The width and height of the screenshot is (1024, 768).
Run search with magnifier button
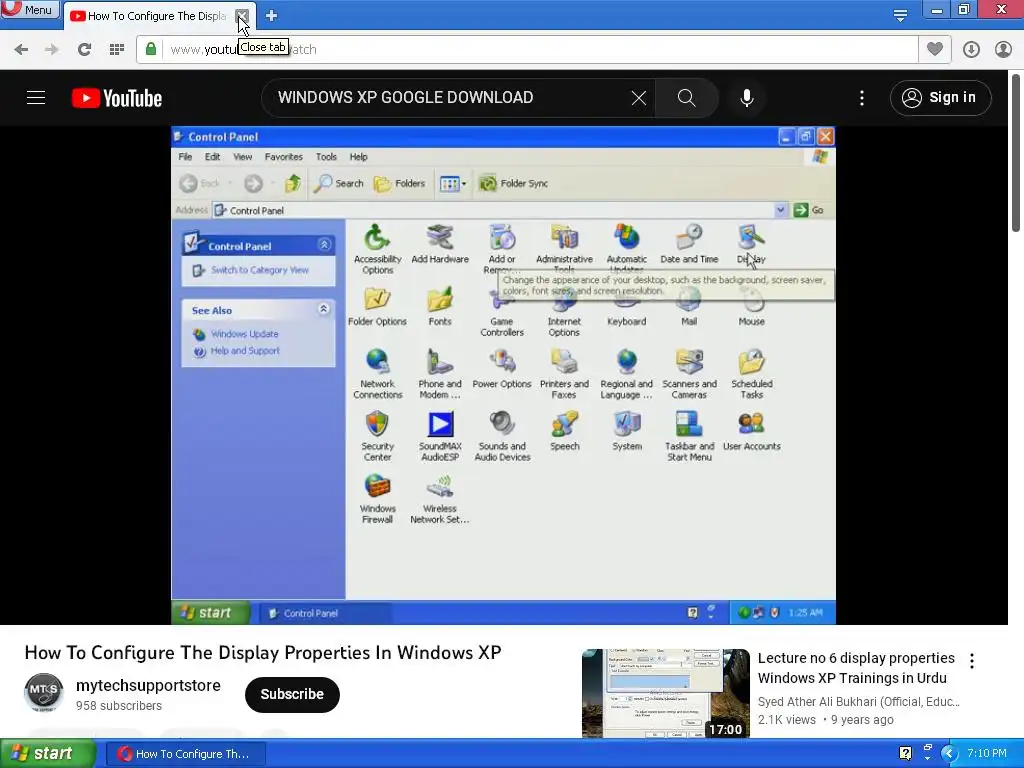(x=686, y=98)
